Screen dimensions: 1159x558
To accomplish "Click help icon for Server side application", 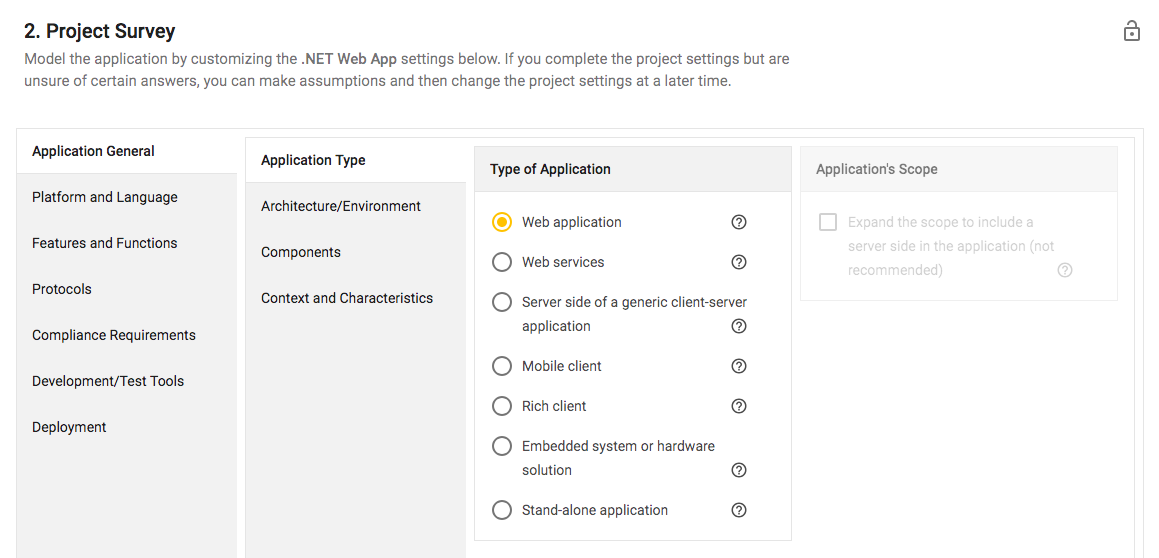I will click(x=739, y=326).
